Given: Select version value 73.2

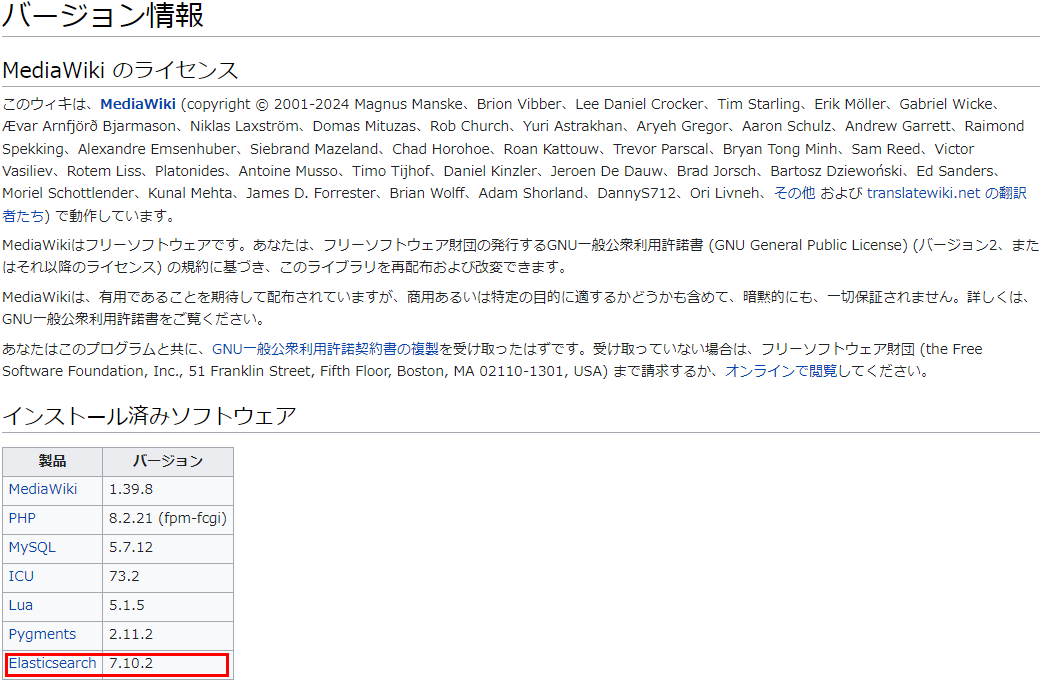Looking at the screenshot, I should click(x=124, y=576).
